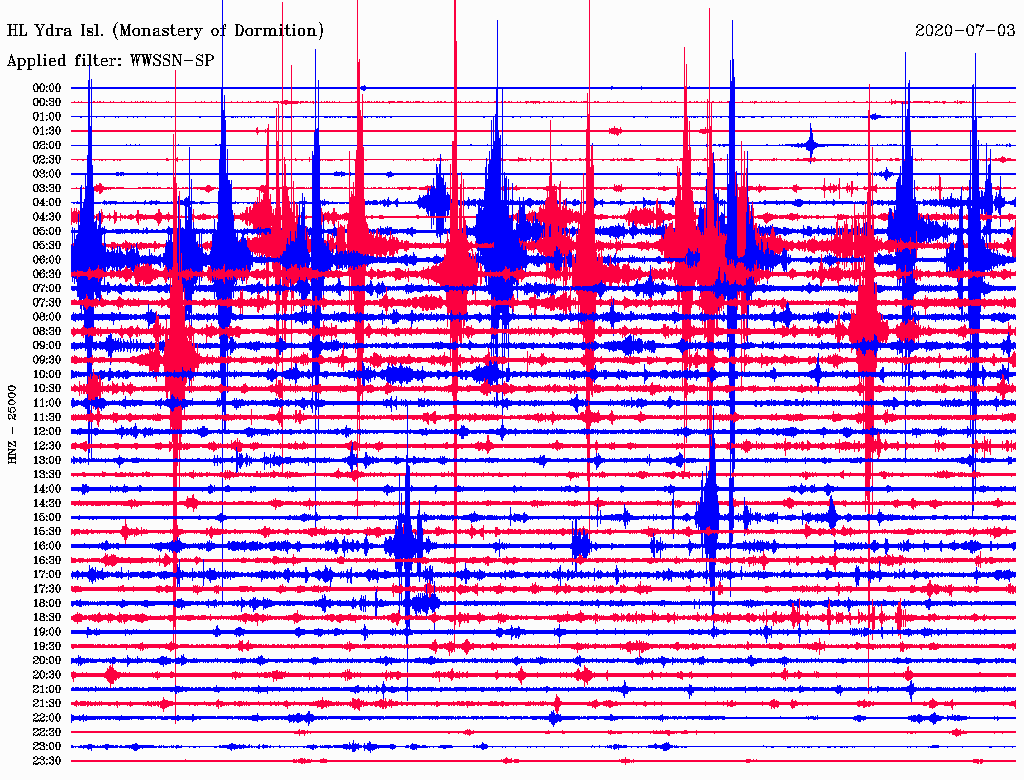
Task: Select the 09:00 time label
Action: [x=47, y=346]
